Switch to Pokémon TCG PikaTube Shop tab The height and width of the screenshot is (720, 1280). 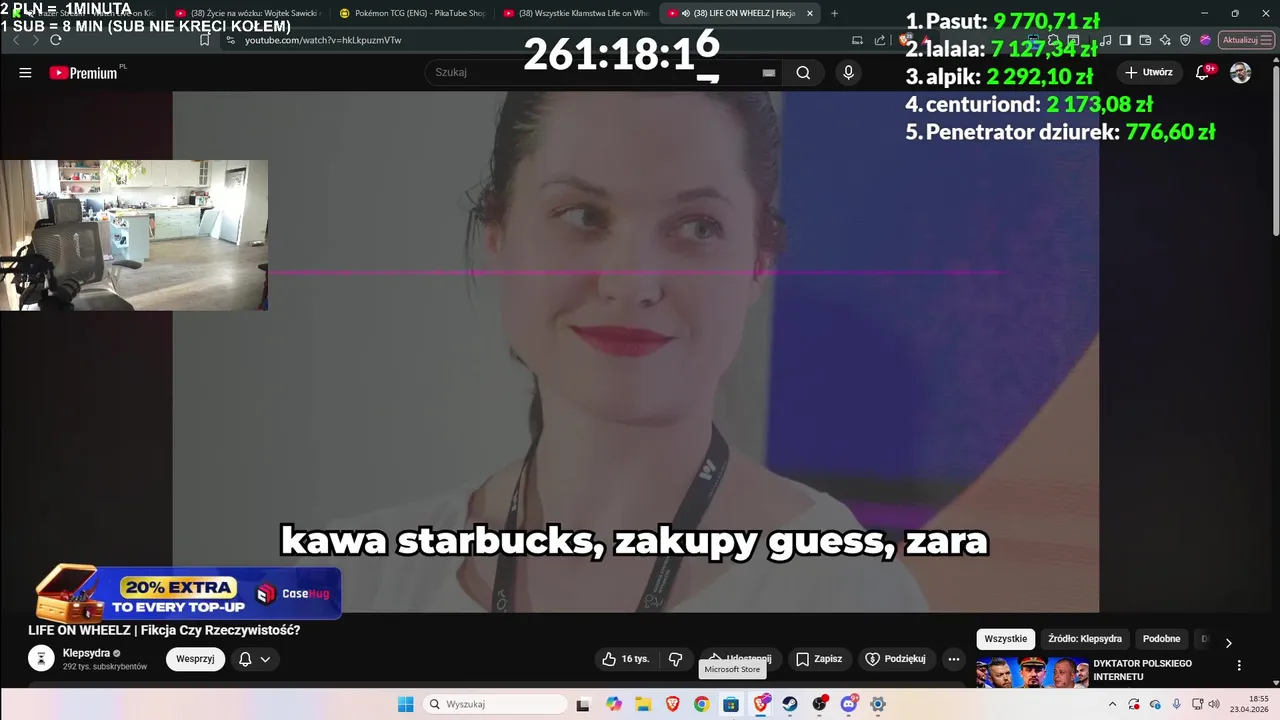tap(412, 13)
